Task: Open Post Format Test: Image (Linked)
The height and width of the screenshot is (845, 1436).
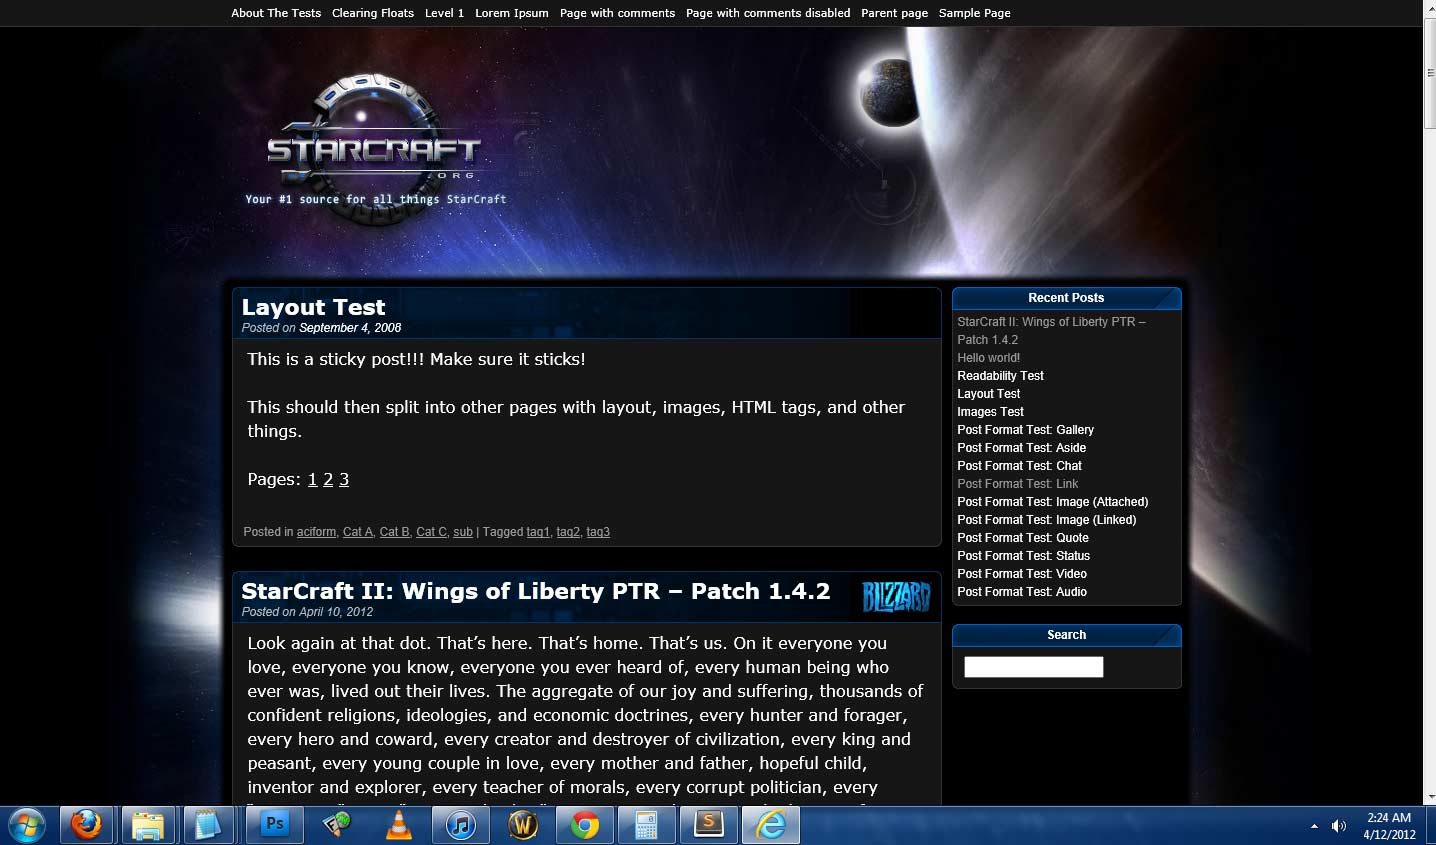Action: pos(1047,520)
